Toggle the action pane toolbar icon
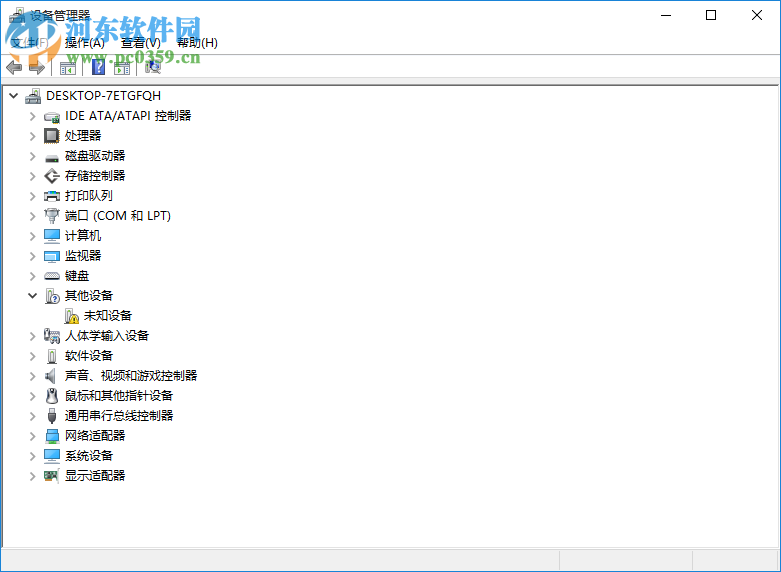781x572 pixels. 122,68
